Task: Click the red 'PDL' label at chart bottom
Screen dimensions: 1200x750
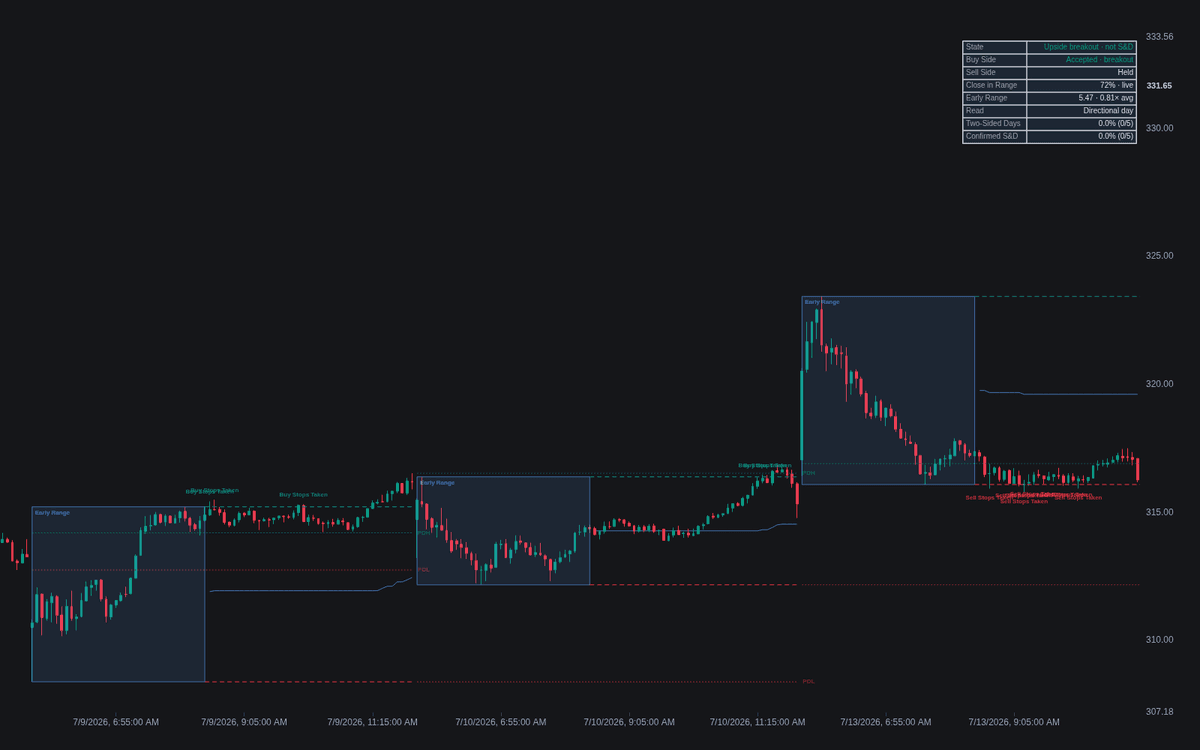Action: click(808, 682)
